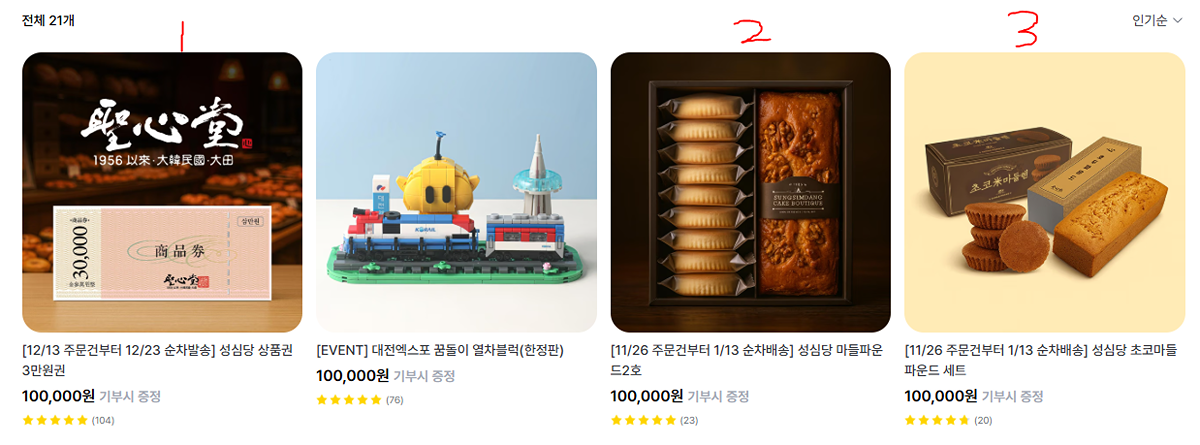Click the 기부시 증정 label under 꿈돌이 열차블럭
The width and height of the screenshot is (1200, 445).
pyautogui.click(x=424, y=376)
